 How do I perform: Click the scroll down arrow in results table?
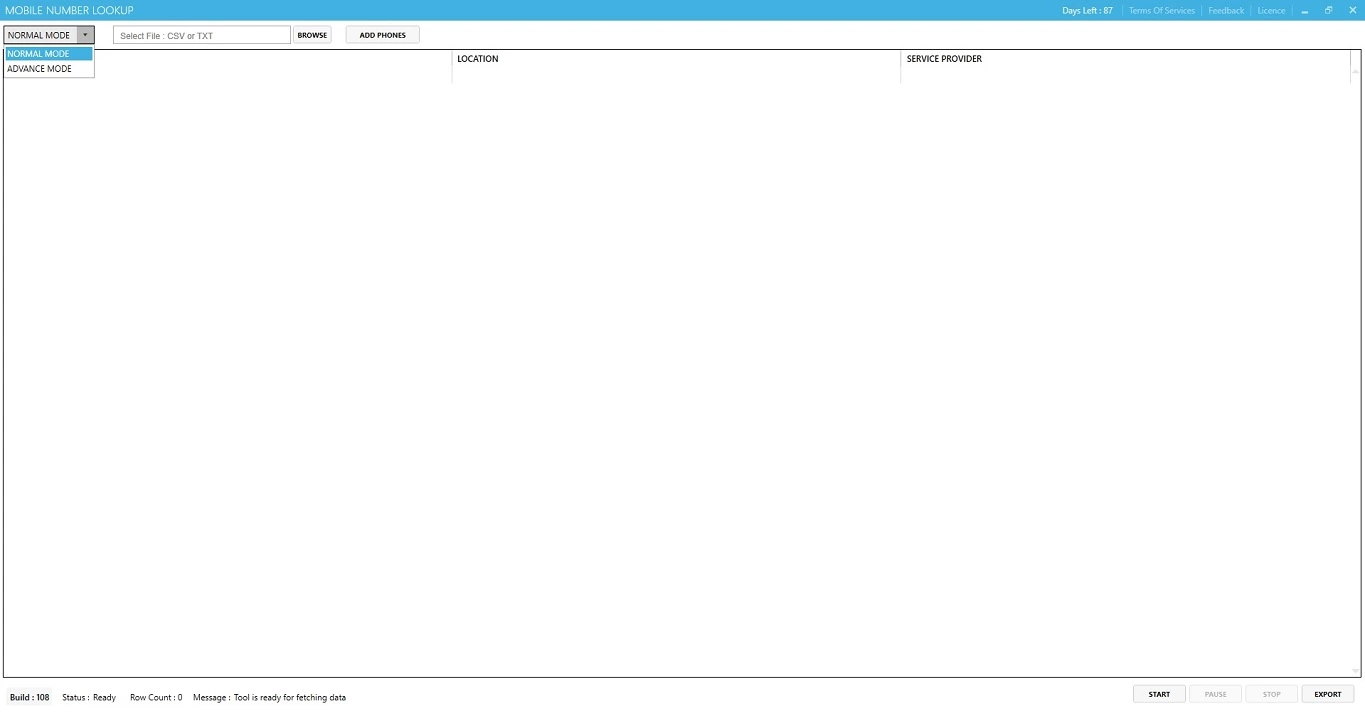click(x=1356, y=671)
